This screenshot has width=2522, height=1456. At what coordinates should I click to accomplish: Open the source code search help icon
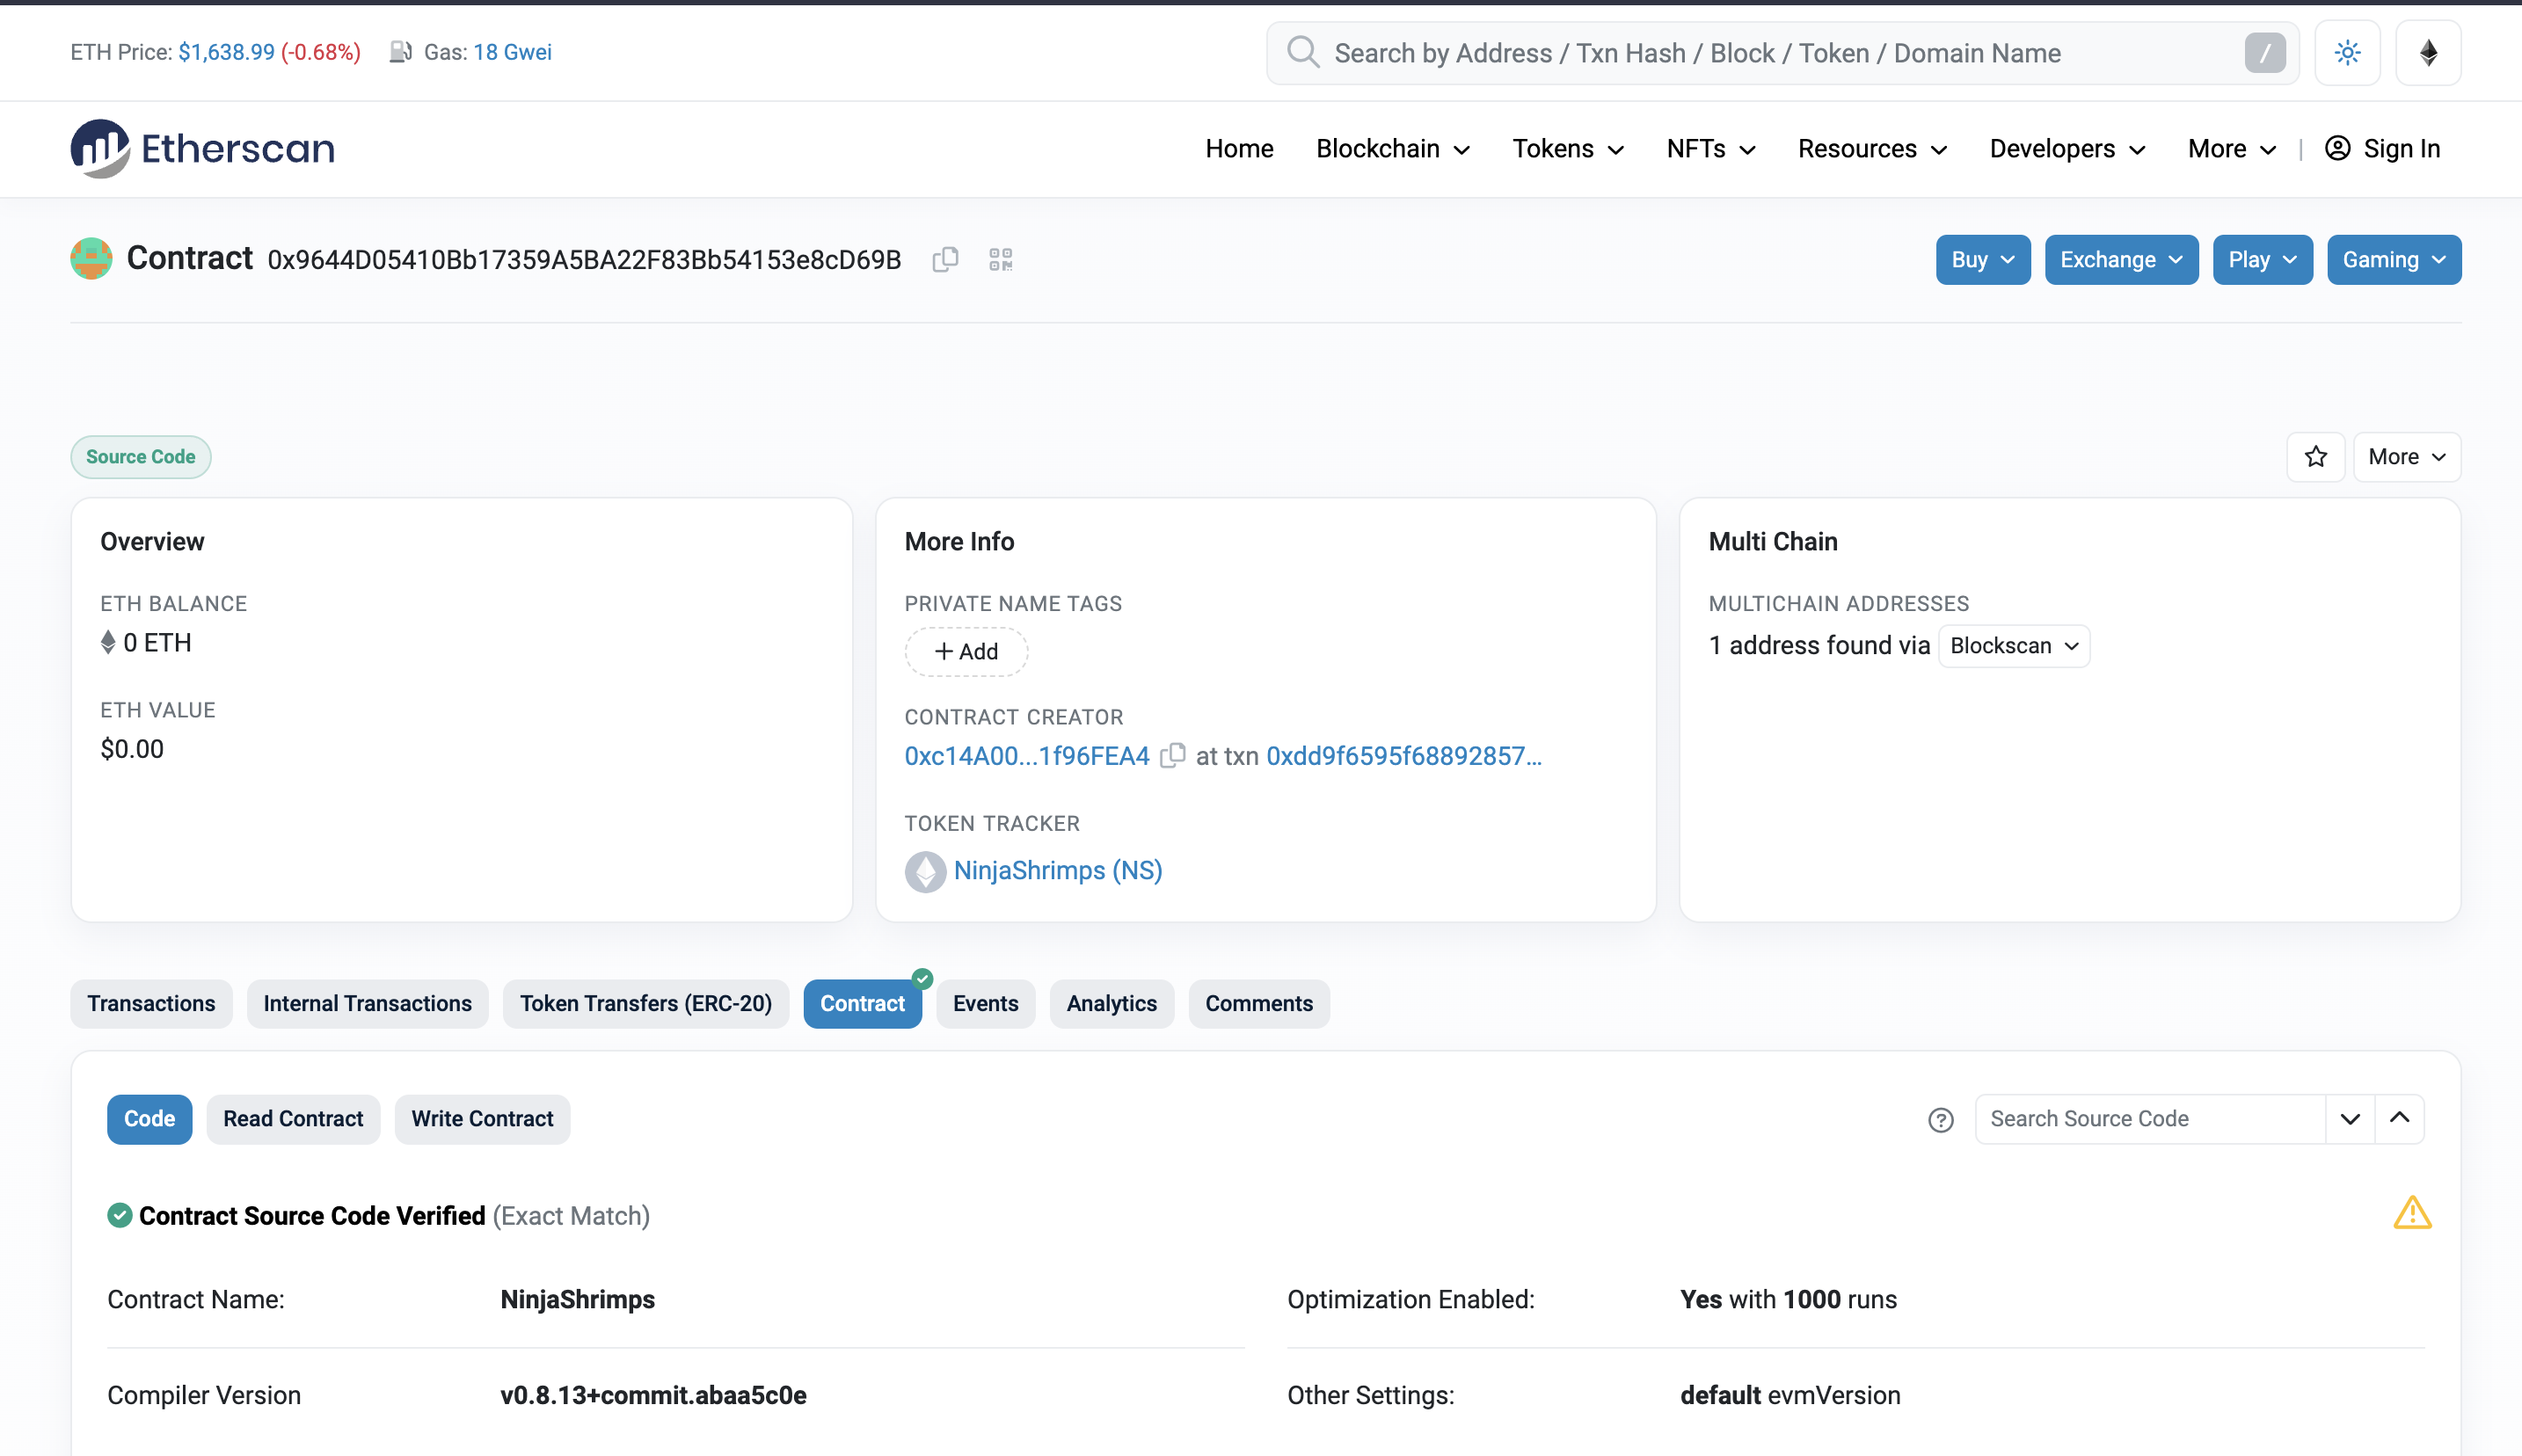[1941, 1120]
